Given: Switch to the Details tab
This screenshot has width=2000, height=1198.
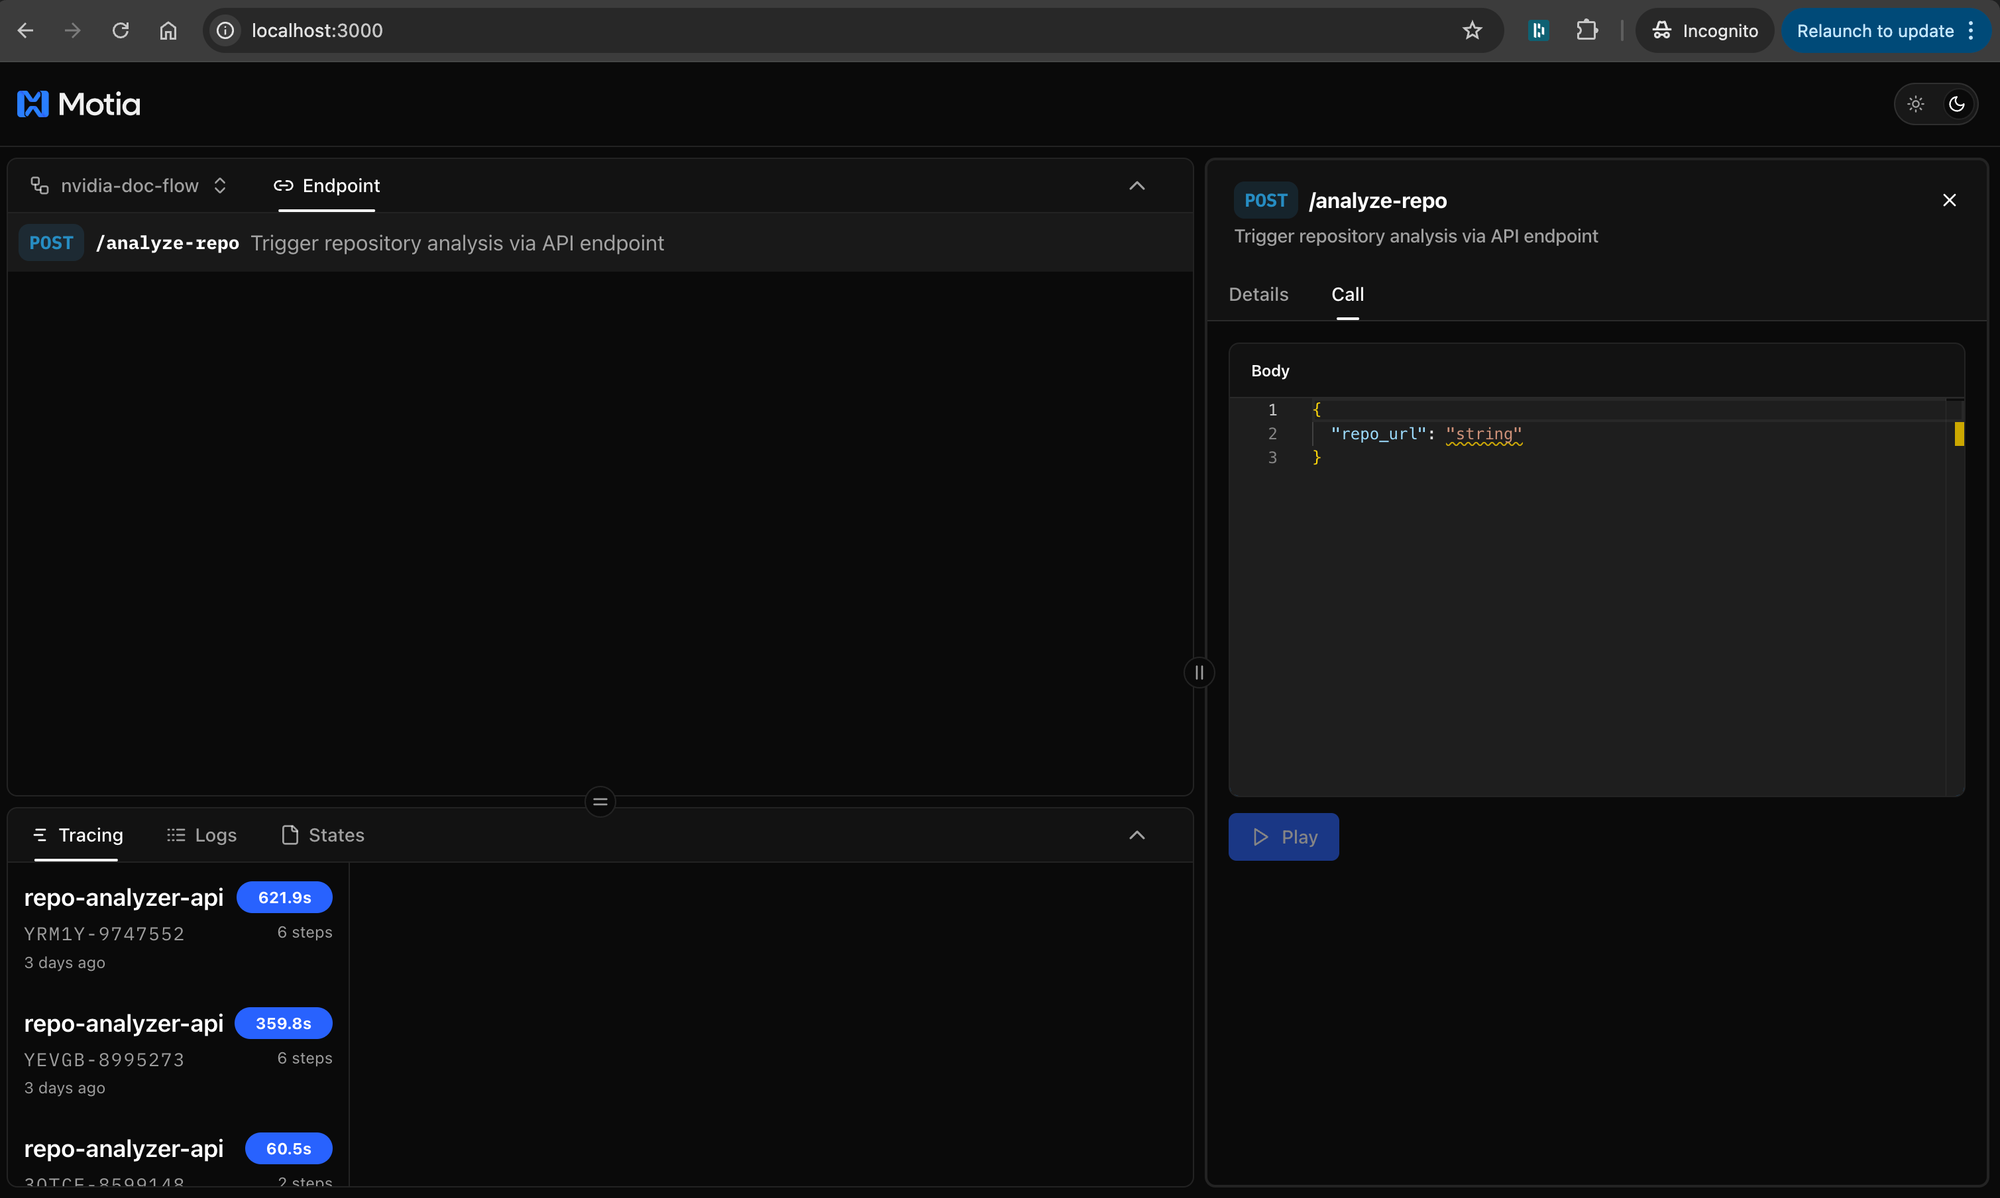Looking at the screenshot, I should click(1258, 294).
